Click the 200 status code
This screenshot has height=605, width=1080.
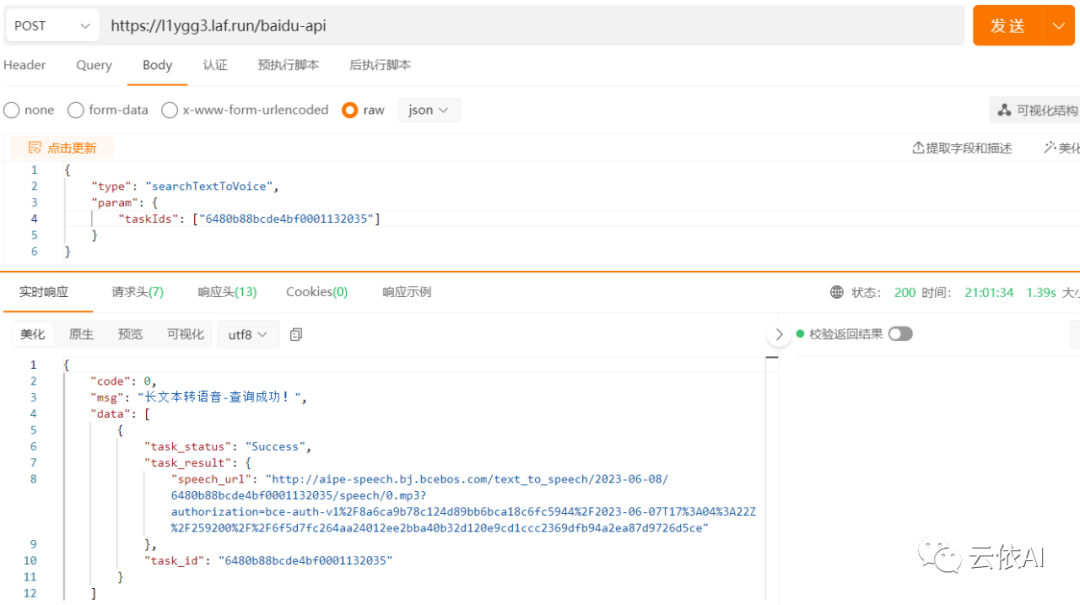[904, 293]
